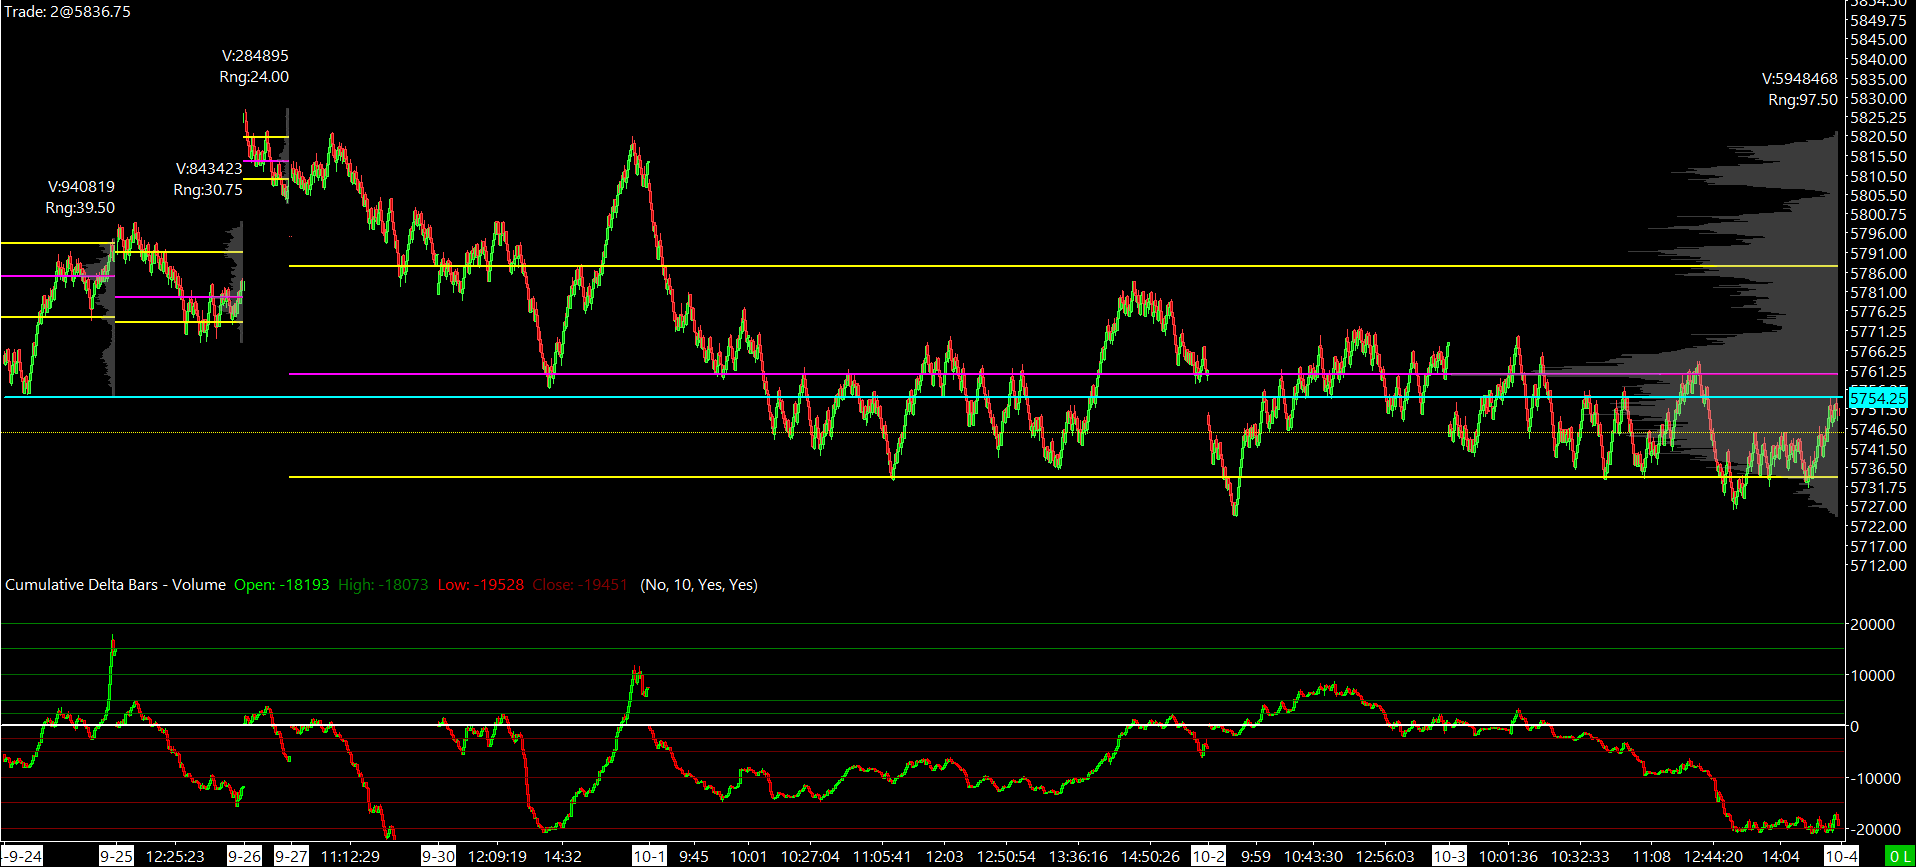Click the 12:56:03 time label
Image resolution: width=1916 pixels, height=867 pixels.
tap(1385, 856)
